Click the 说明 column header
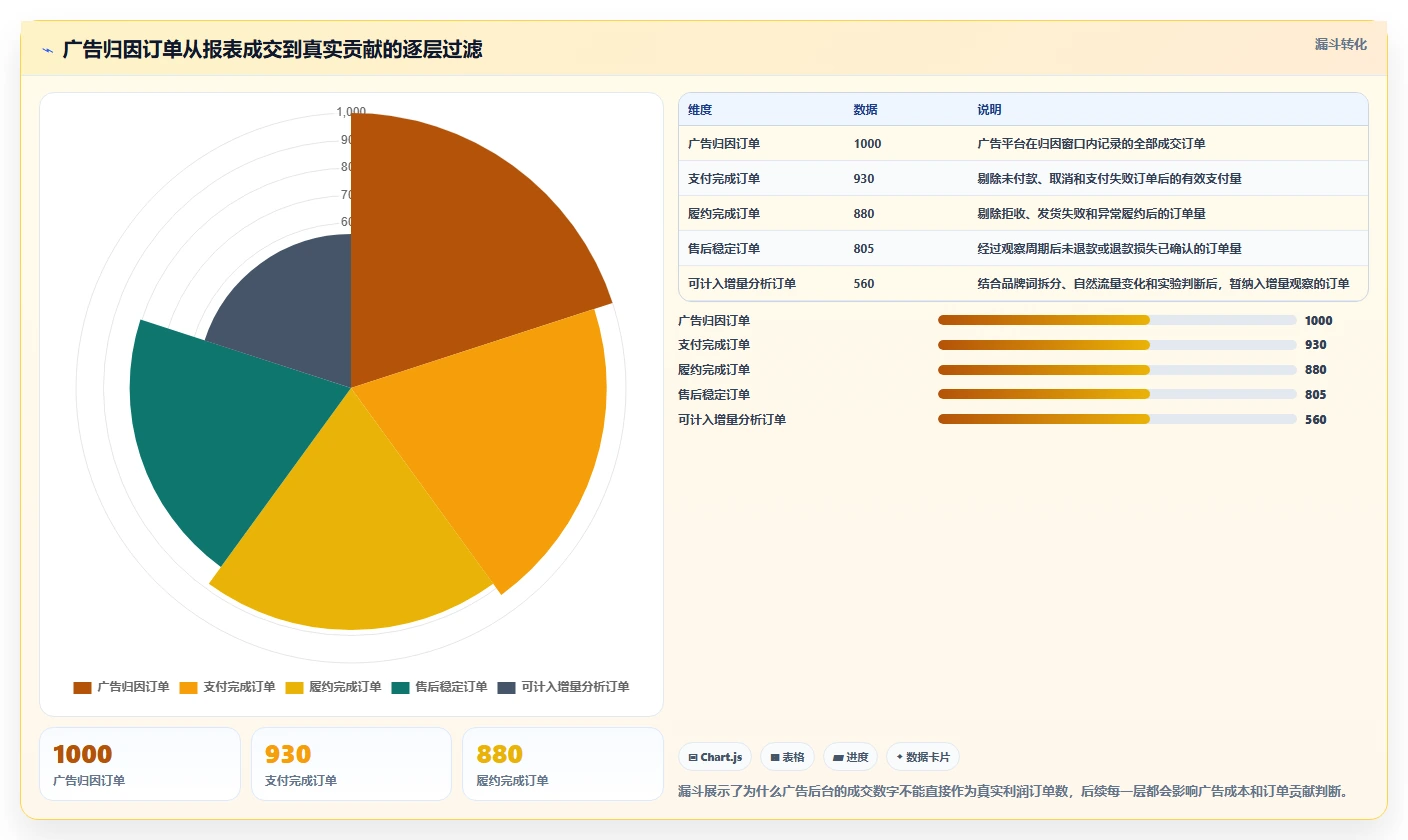Viewport: 1408px width, 840px height. 990,110
